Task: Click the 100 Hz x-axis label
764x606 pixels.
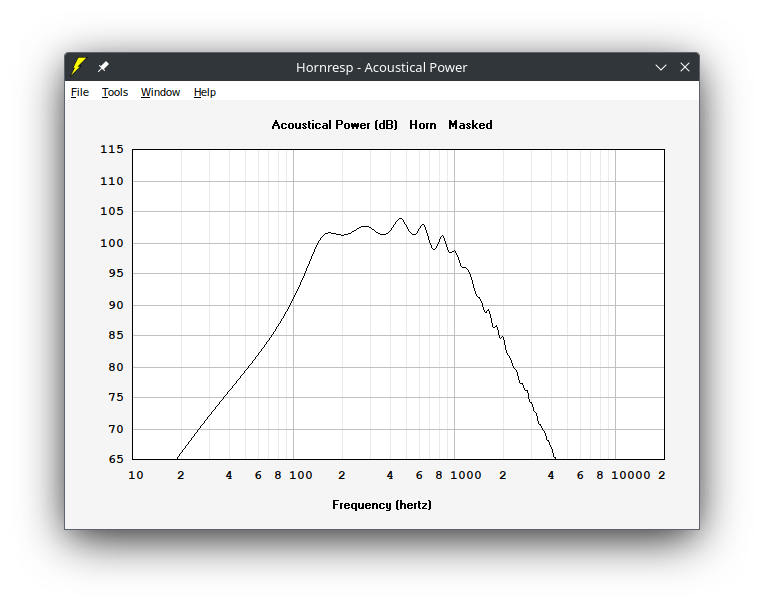Action: point(301,475)
